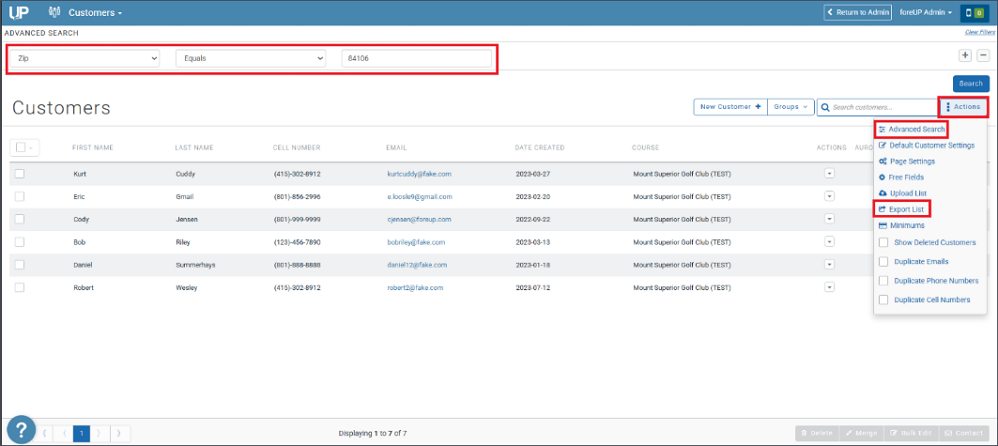Viewport: 998px width, 446px height.
Task: Add a search filter row with plus icon
Action: 966,55
